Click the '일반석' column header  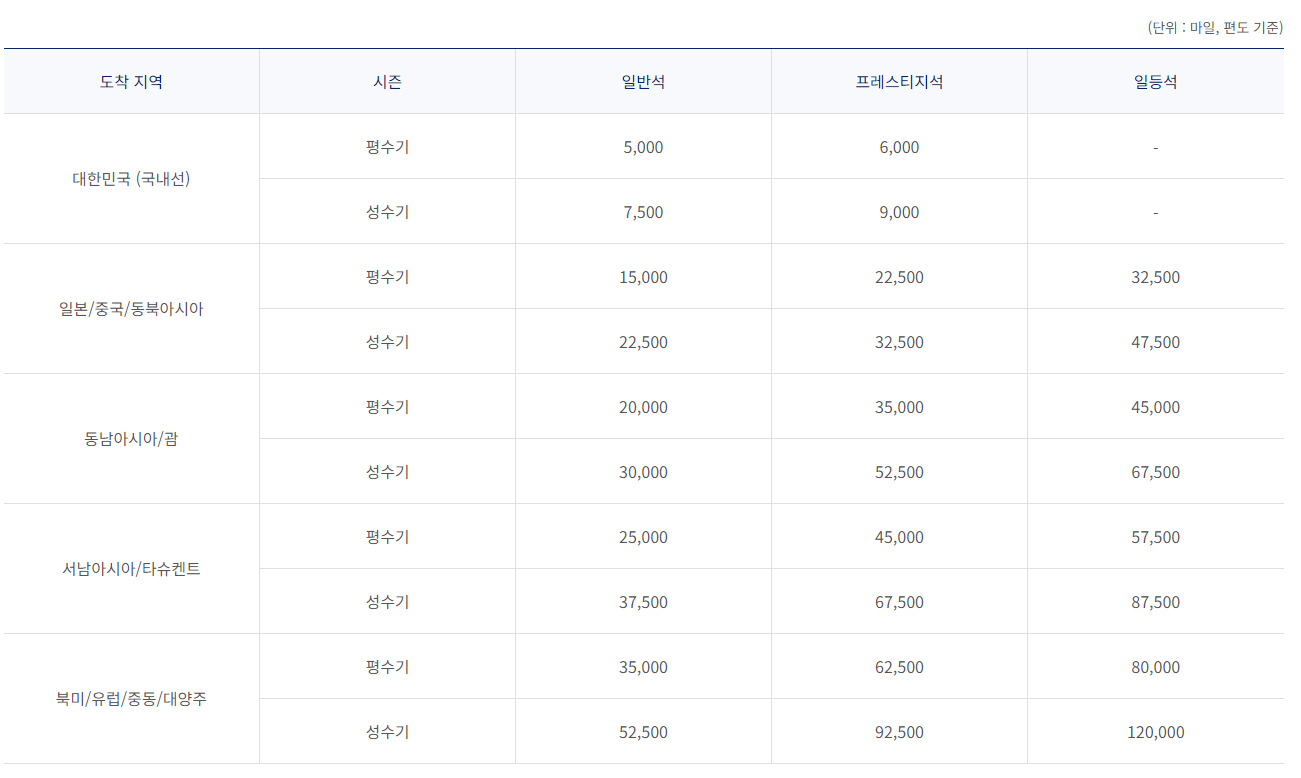tap(643, 82)
